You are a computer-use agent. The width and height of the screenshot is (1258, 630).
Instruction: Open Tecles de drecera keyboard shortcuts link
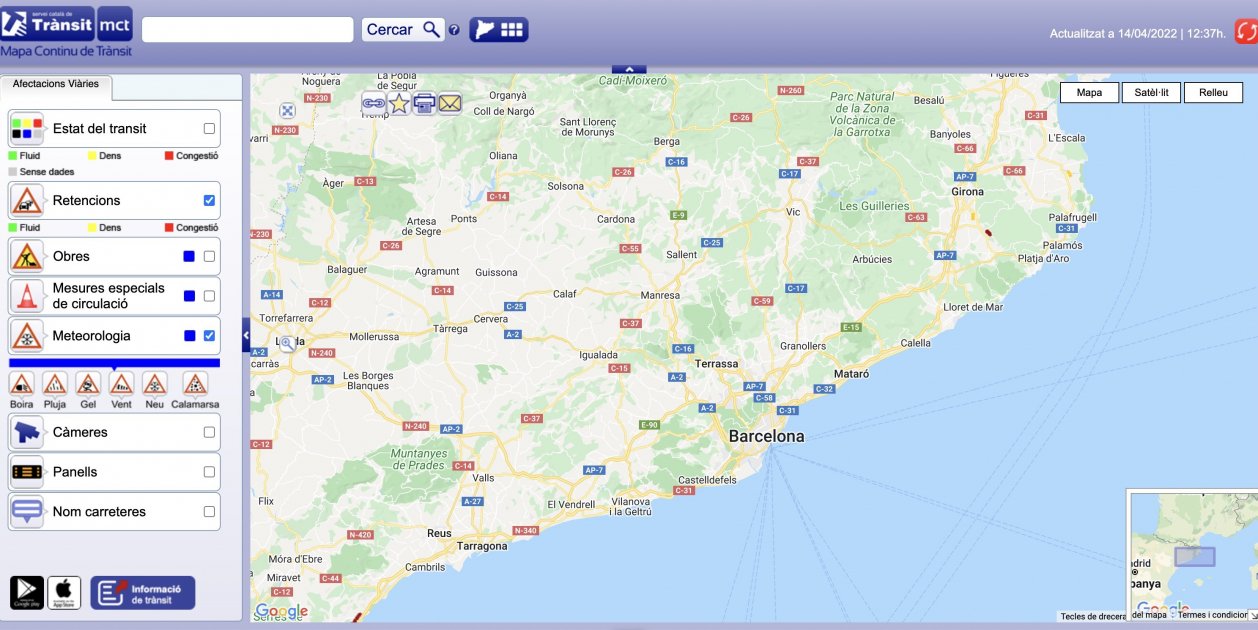1094,616
